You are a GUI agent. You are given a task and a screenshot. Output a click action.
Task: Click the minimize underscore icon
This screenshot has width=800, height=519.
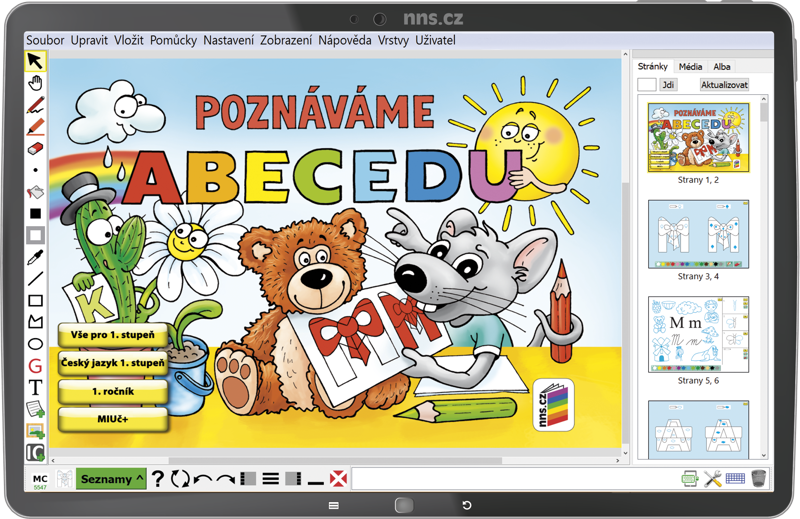316,483
